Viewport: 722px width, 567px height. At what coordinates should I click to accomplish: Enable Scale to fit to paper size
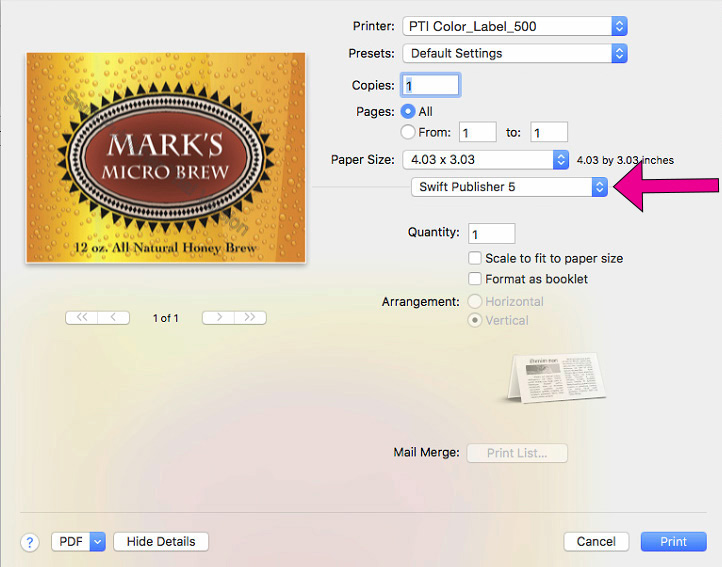click(475, 258)
